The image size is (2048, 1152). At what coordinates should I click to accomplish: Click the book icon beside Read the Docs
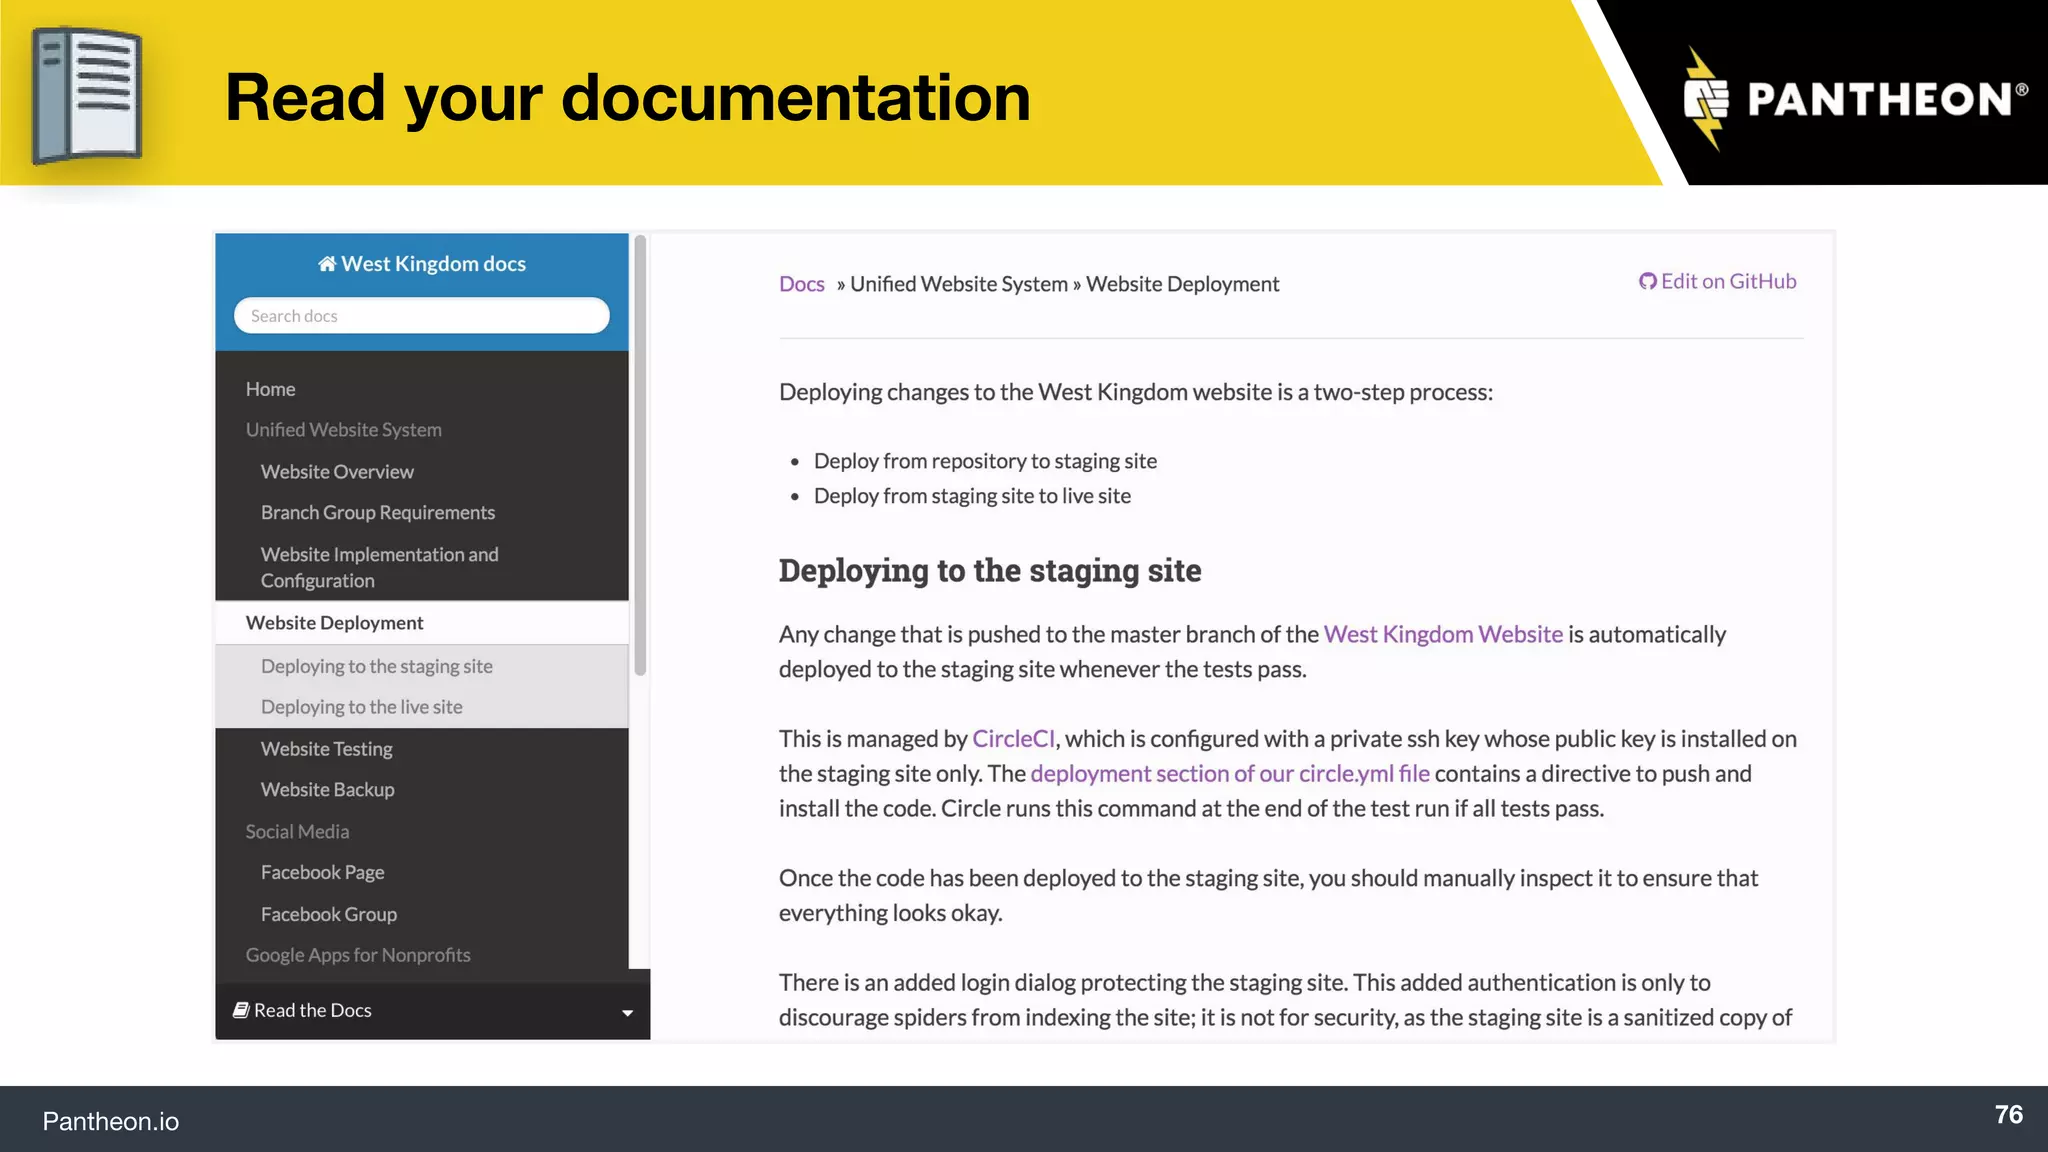pos(241,1010)
